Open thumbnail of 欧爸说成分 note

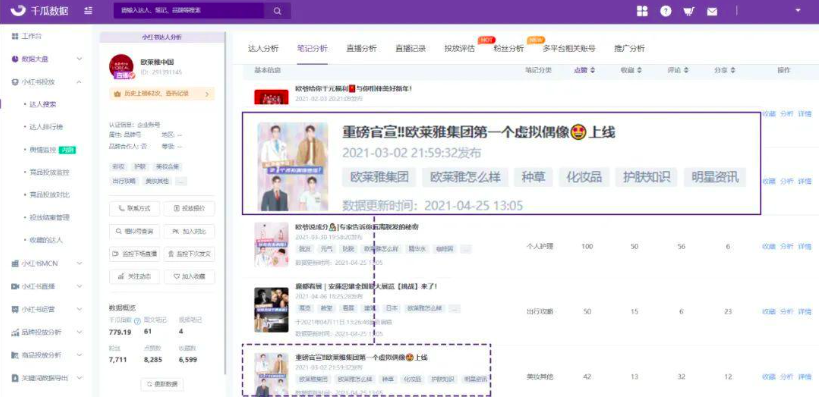(x=271, y=245)
